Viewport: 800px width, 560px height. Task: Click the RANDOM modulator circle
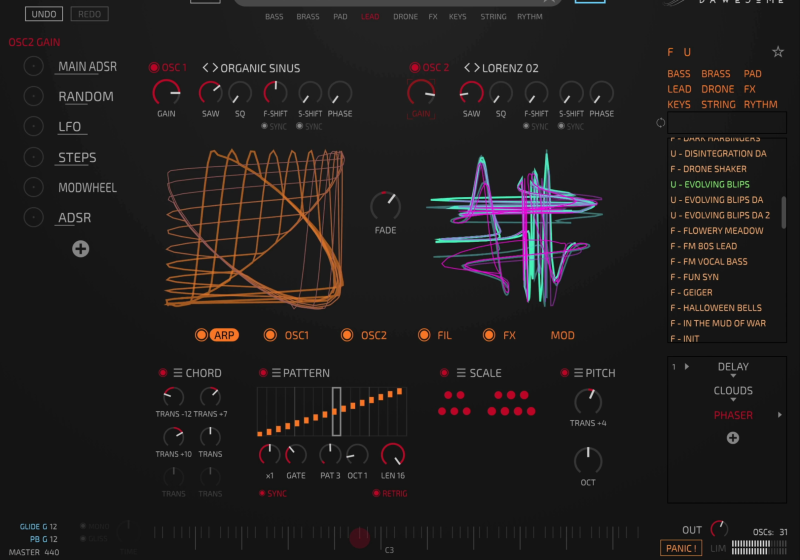[34, 96]
